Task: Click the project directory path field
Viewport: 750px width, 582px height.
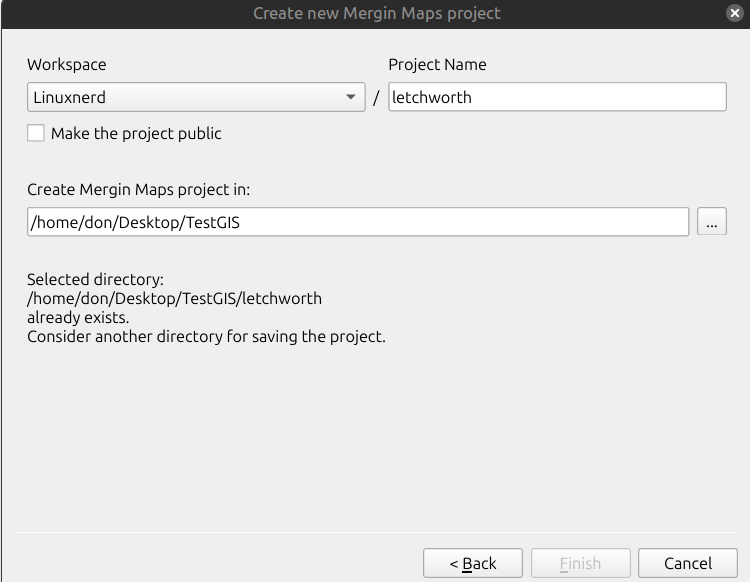Action: [x=358, y=222]
